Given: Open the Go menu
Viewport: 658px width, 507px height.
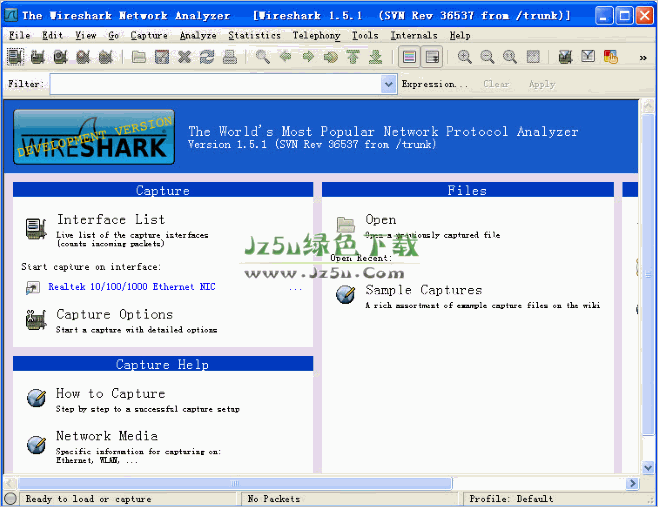Looking at the screenshot, I should coord(113,35).
